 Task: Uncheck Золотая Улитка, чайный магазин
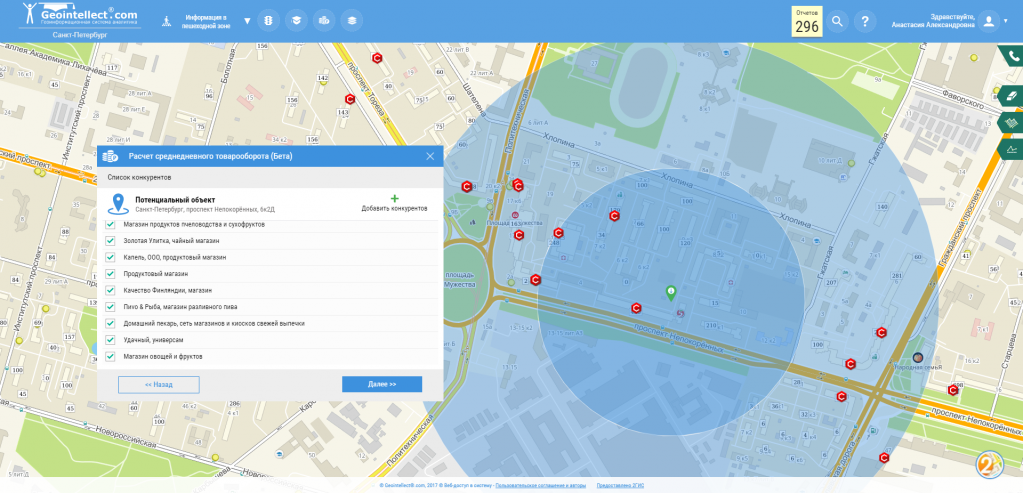110,241
